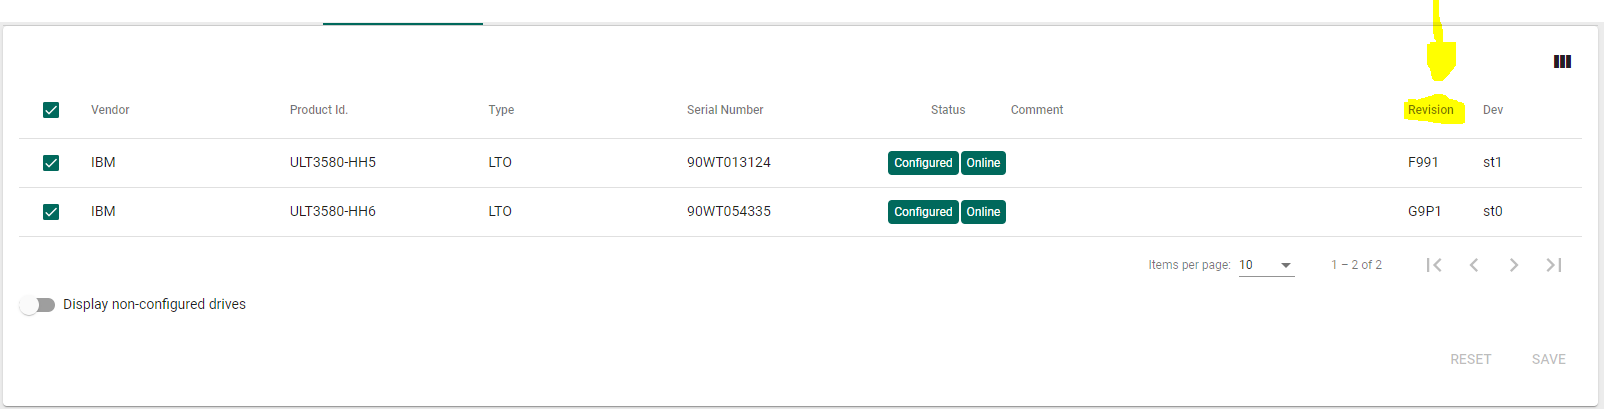Click the Online badge for ULT3580-HH6
Screen dimensions: 1604x409
pyautogui.click(x=983, y=212)
